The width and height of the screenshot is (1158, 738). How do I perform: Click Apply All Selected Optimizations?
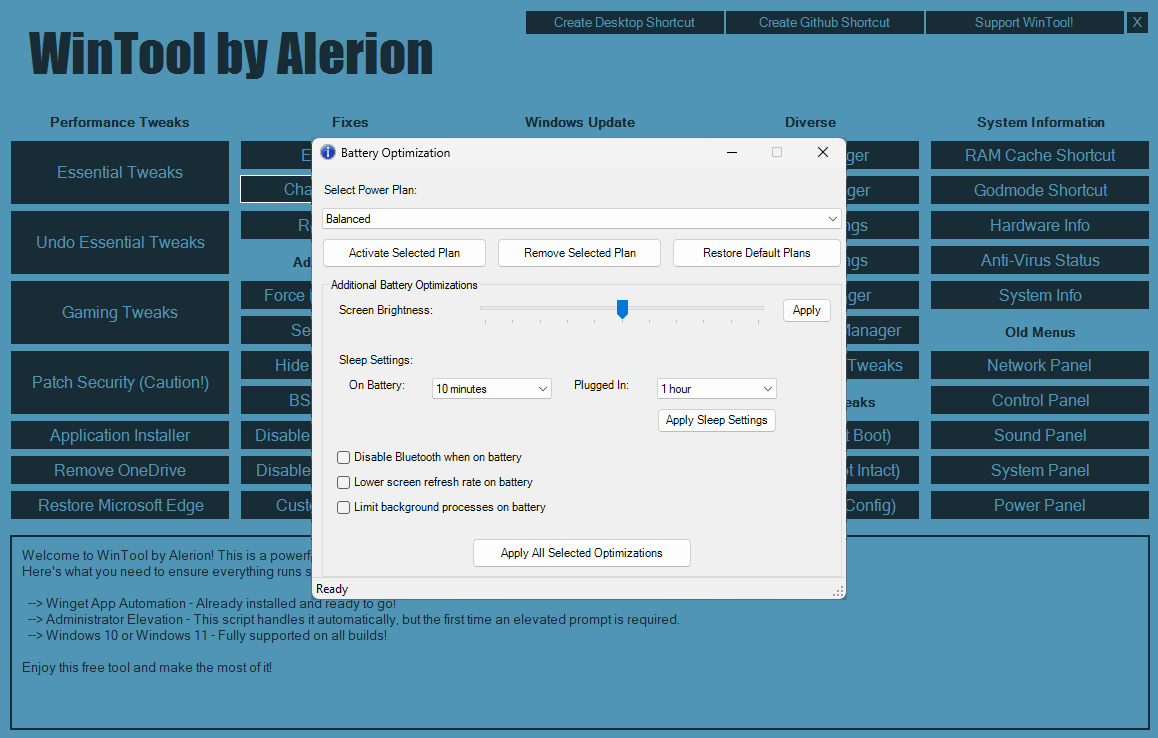(x=581, y=553)
